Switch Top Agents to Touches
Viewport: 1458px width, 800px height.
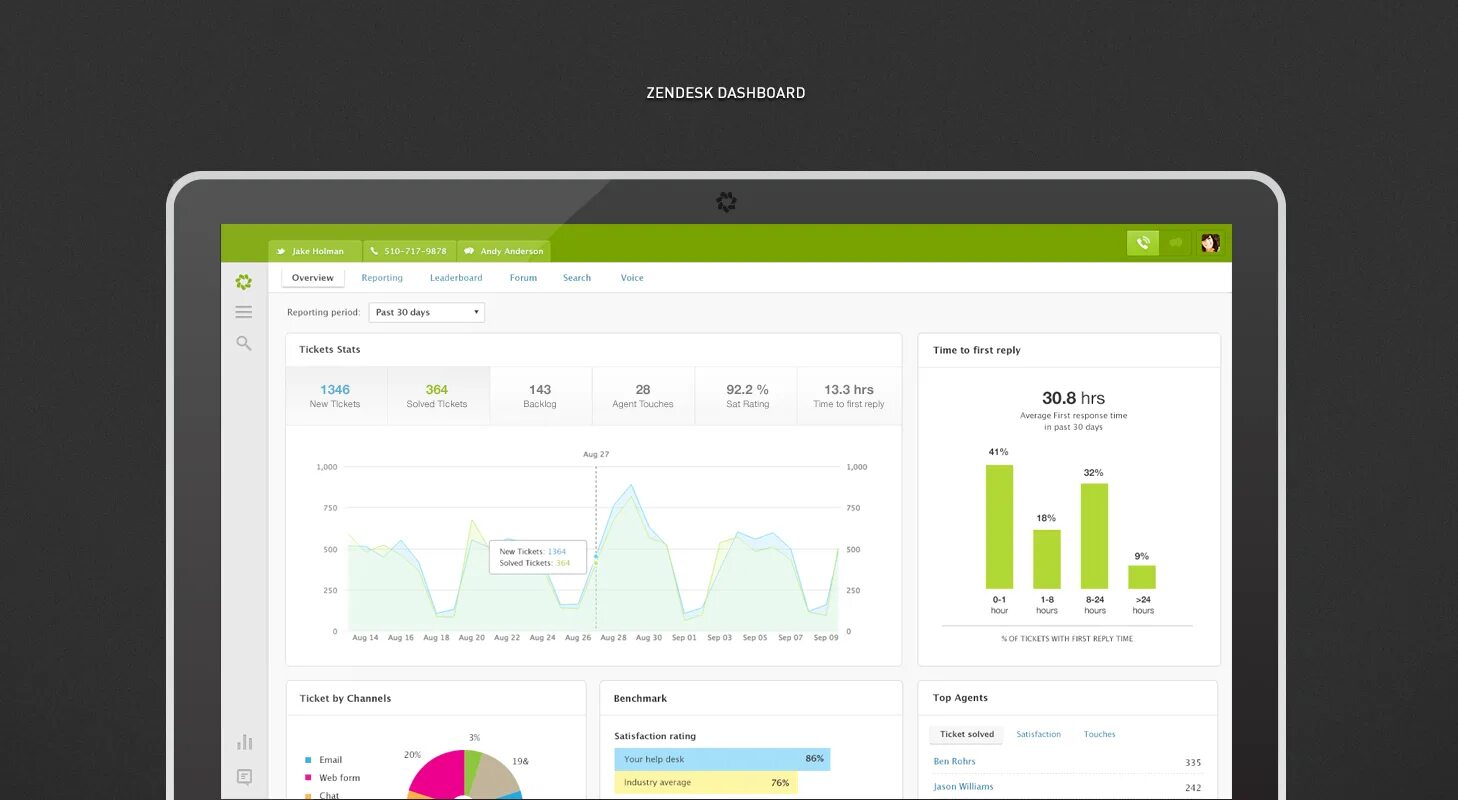[1099, 734]
